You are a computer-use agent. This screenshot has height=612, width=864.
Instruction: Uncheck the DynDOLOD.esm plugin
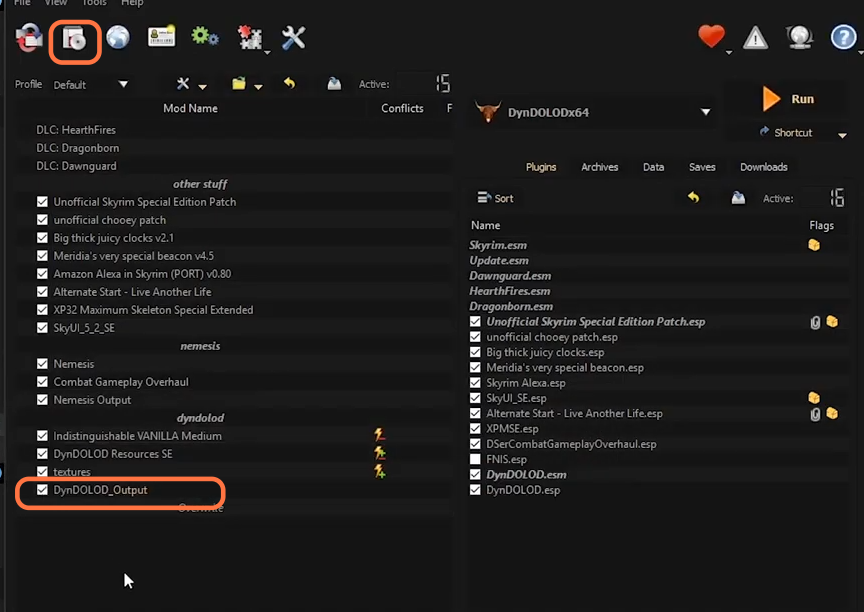click(x=475, y=474)
